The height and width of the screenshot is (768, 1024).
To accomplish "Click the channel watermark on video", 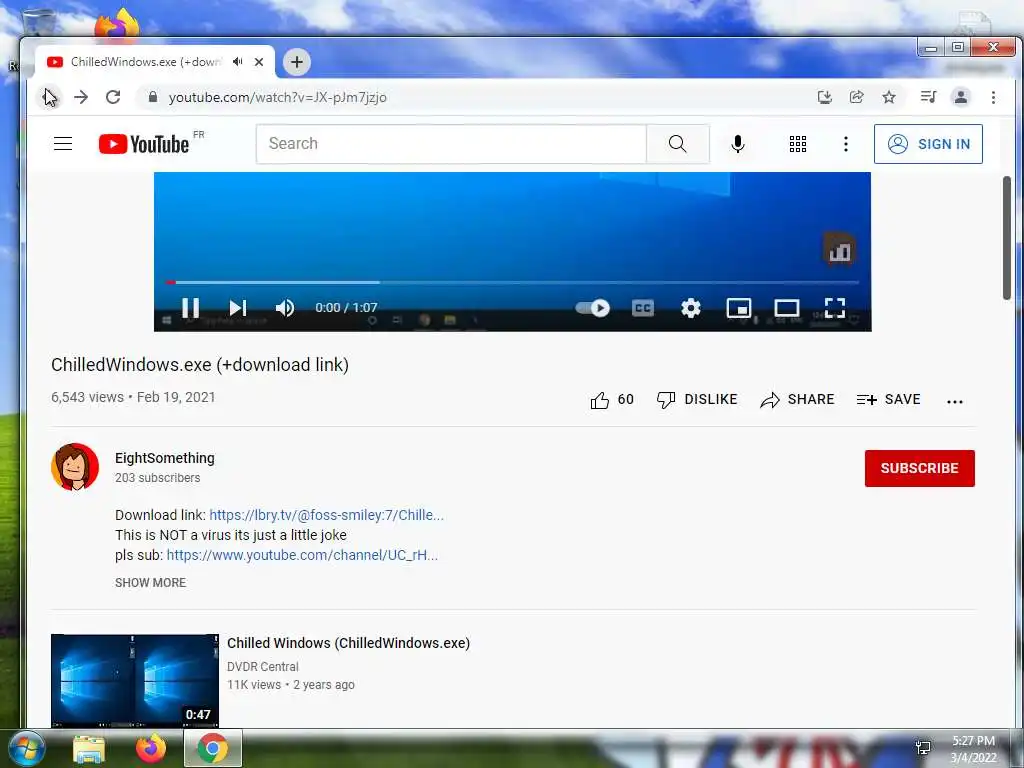I will click(839, 249).
